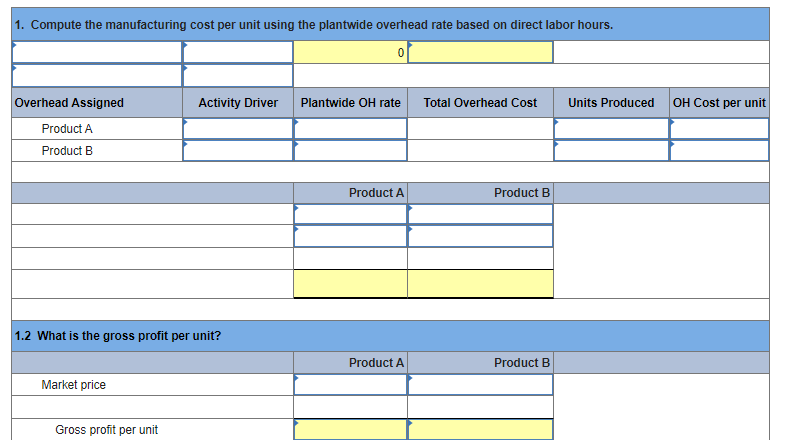Click the "Product B" row label under Overhead Assigned

click(67, 151)
